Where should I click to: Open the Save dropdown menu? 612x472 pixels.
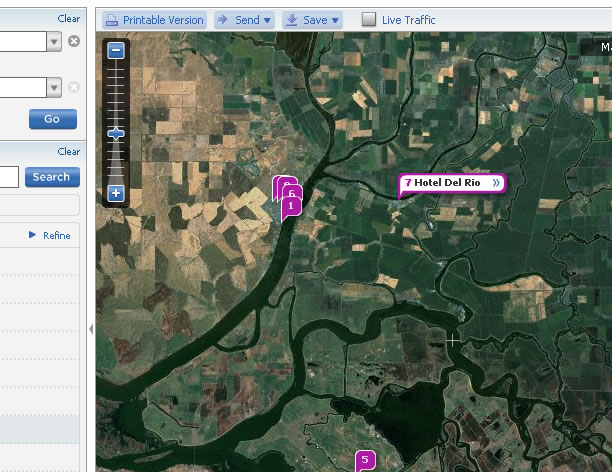tap(312, 20)
